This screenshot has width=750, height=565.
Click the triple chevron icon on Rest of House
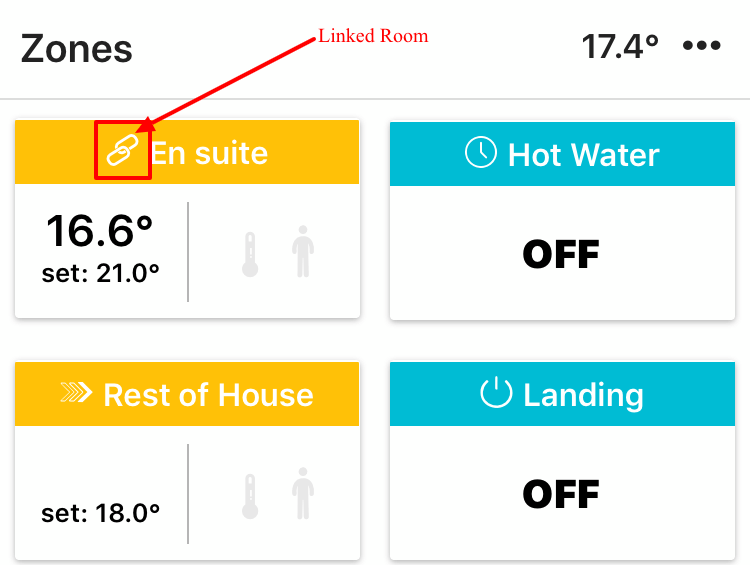click(x=76, y=392)
